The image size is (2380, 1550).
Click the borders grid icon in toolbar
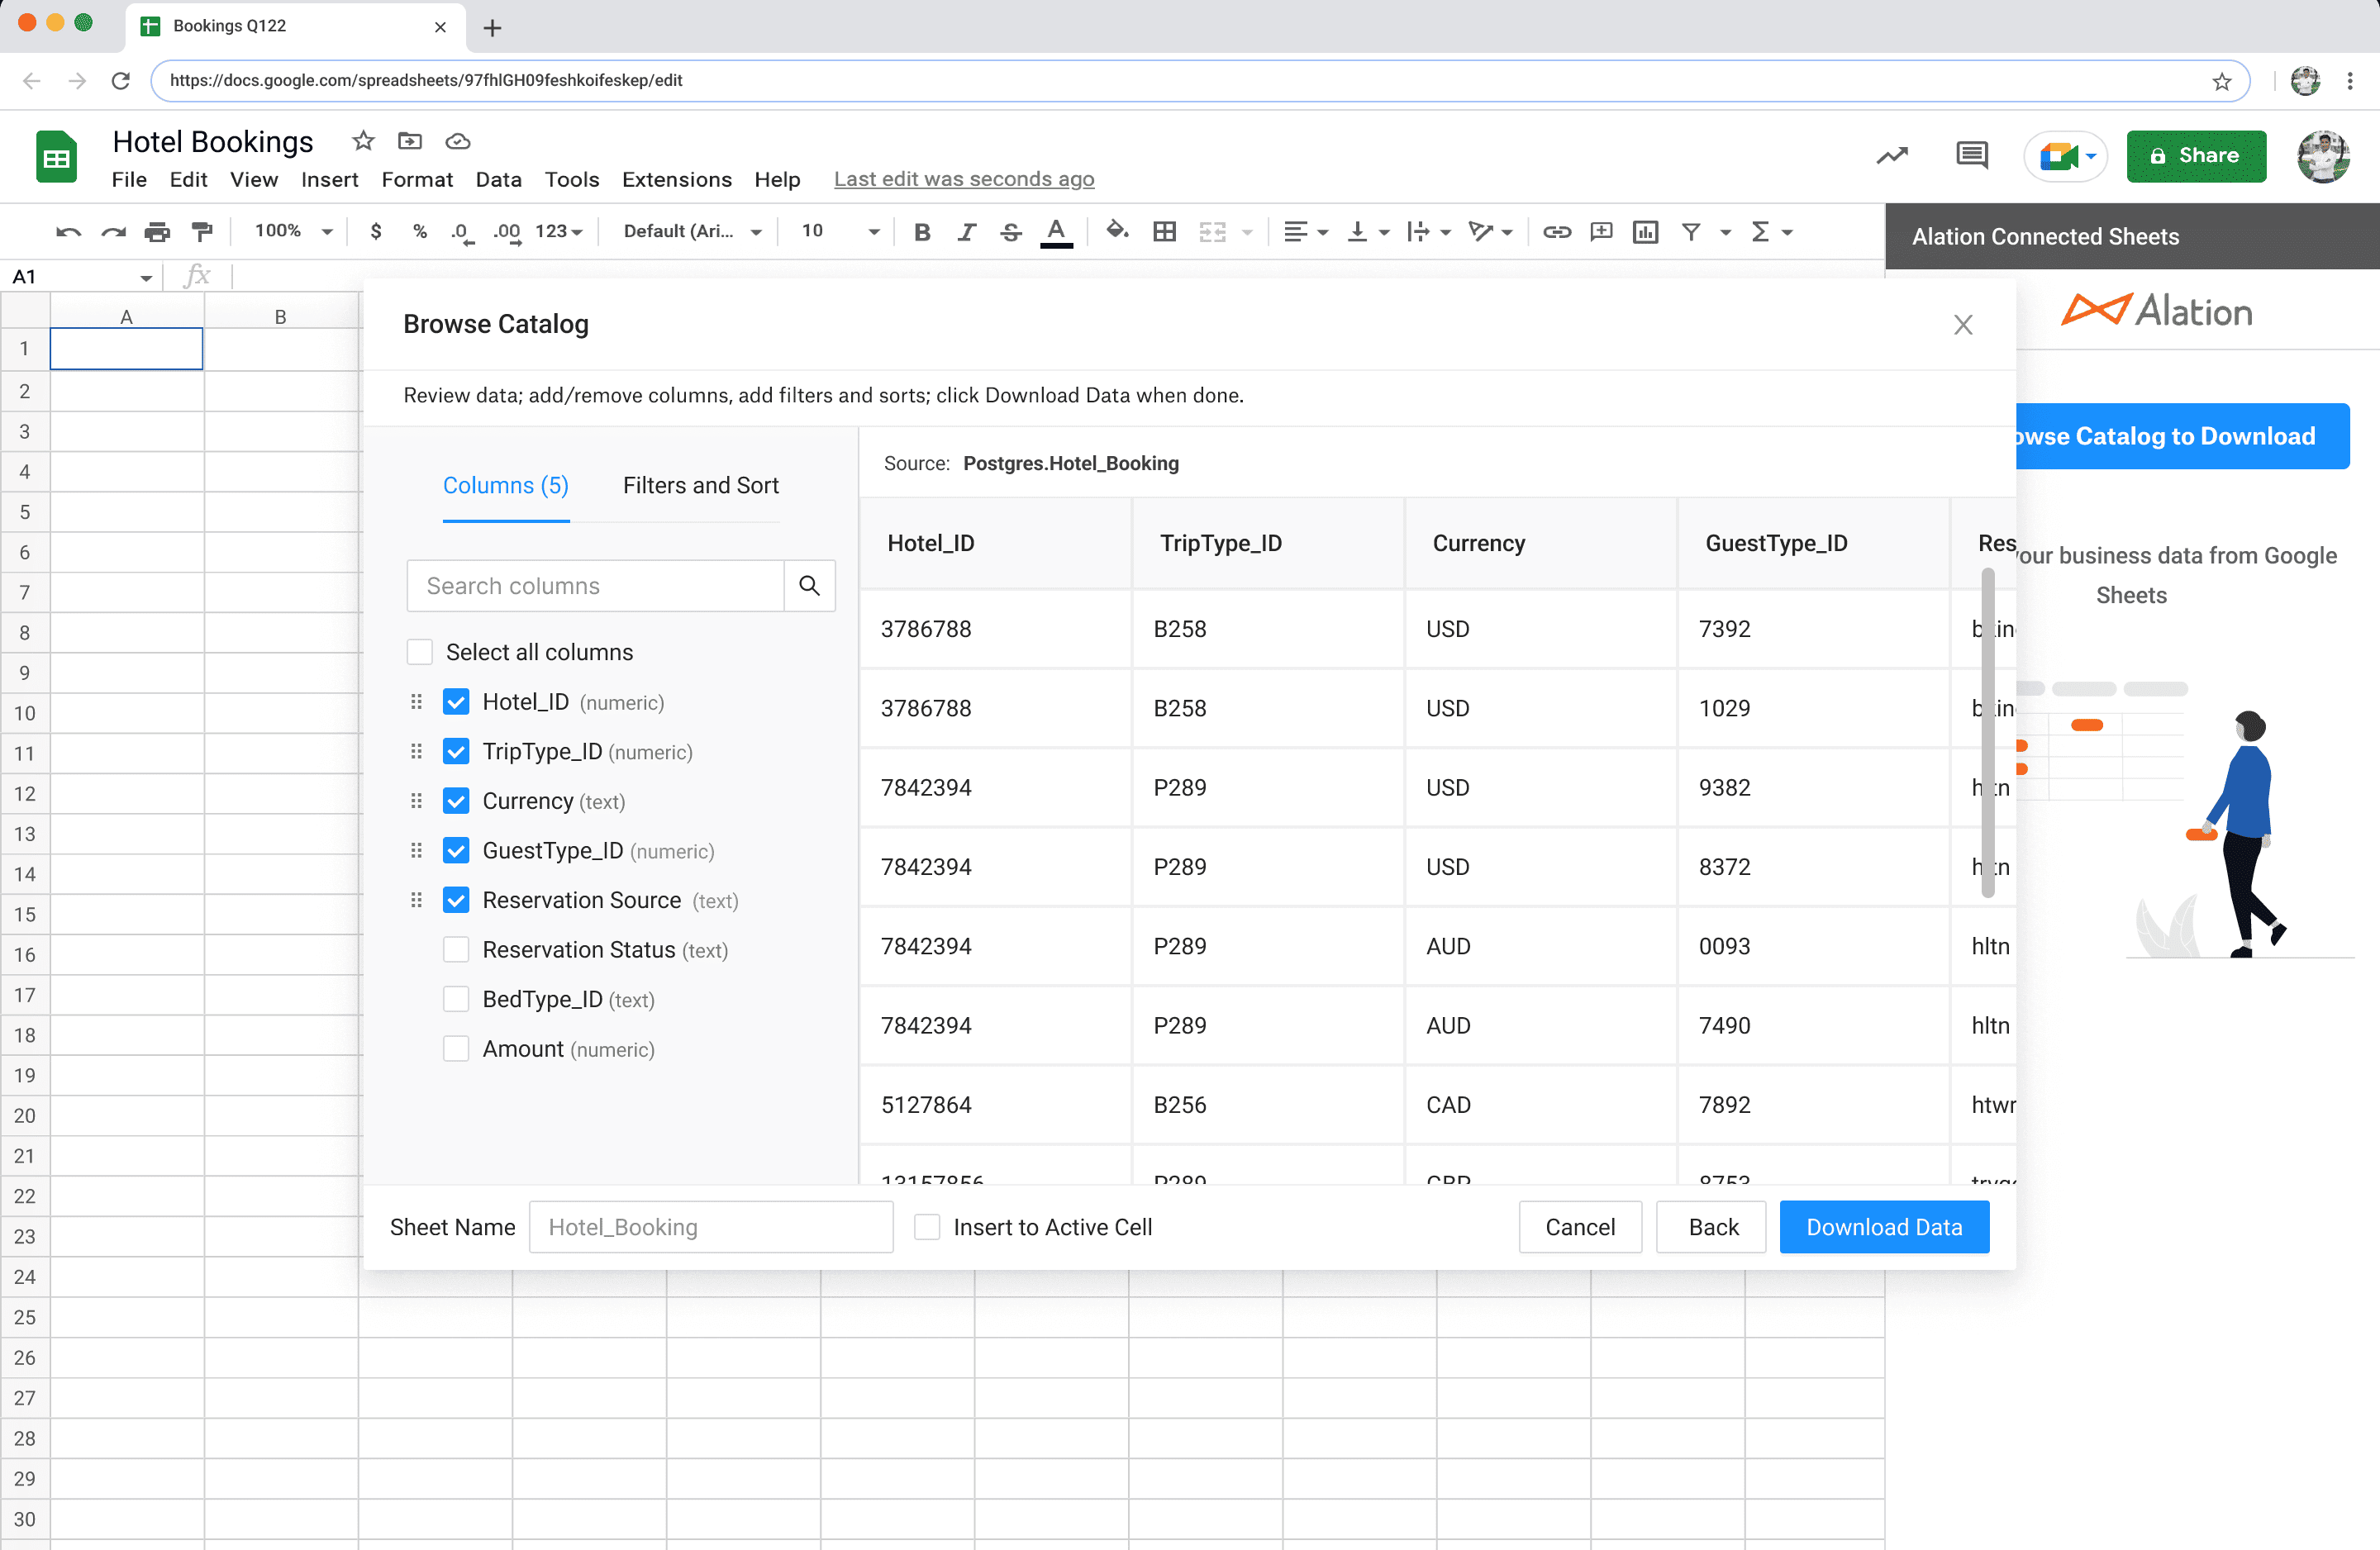1166,231
